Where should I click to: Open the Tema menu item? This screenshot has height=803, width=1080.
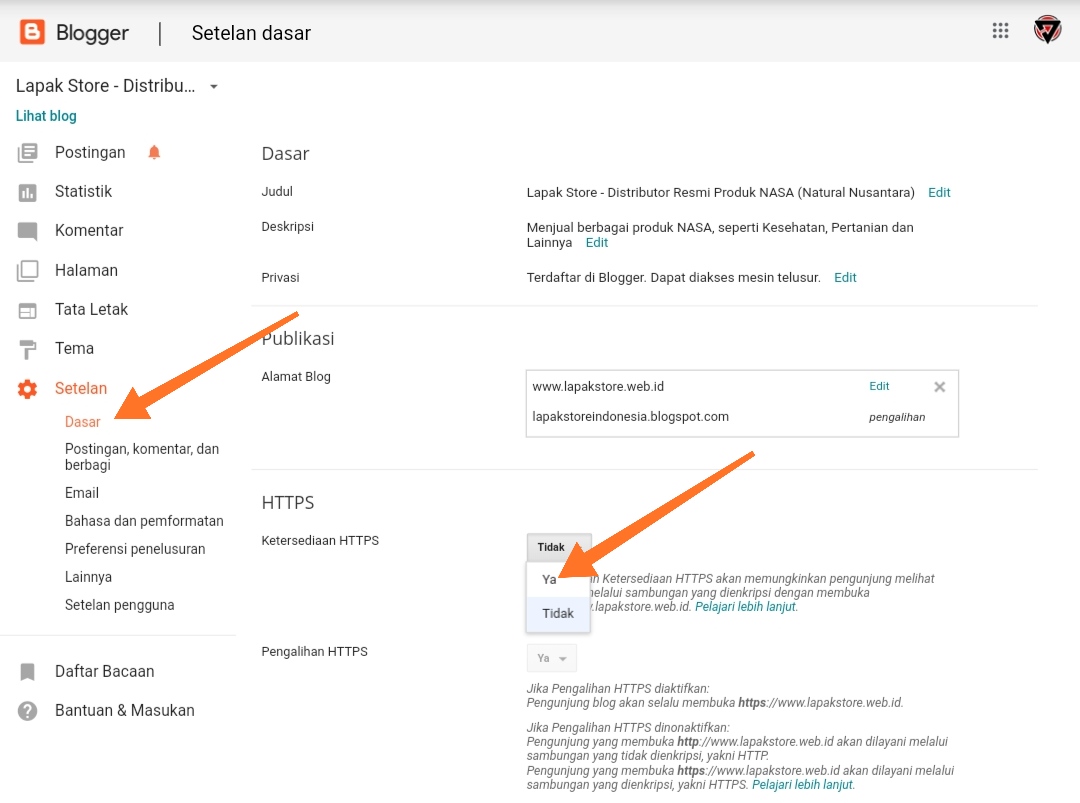coord(74,348)
